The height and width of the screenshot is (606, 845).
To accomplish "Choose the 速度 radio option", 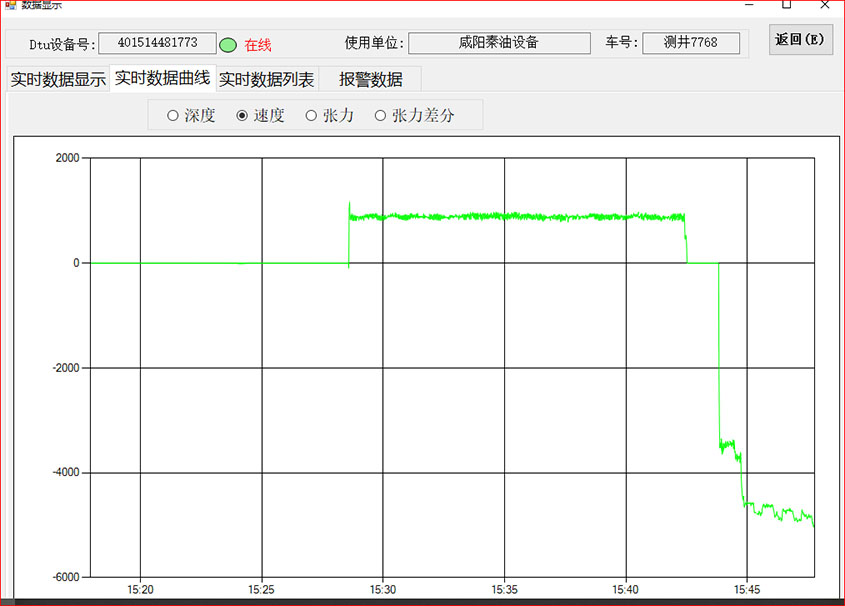I will (242, 116).
